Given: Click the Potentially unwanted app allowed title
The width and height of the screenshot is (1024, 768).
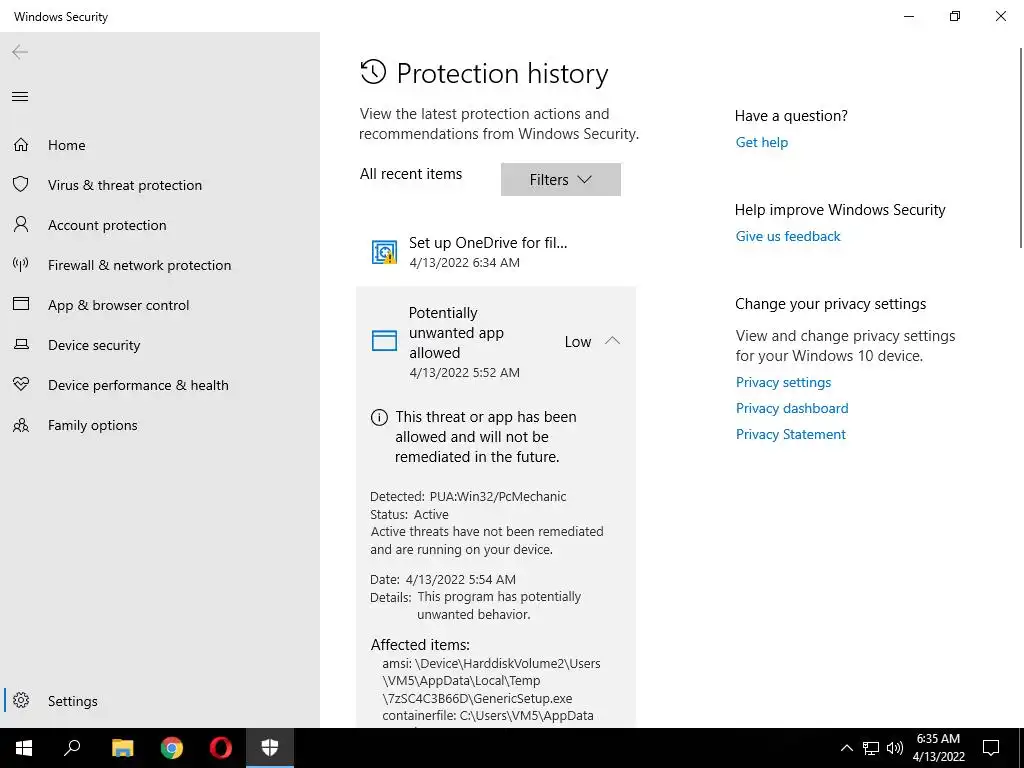Looking at the screenshot, I should pyautogui.click(x=456, y=332).
